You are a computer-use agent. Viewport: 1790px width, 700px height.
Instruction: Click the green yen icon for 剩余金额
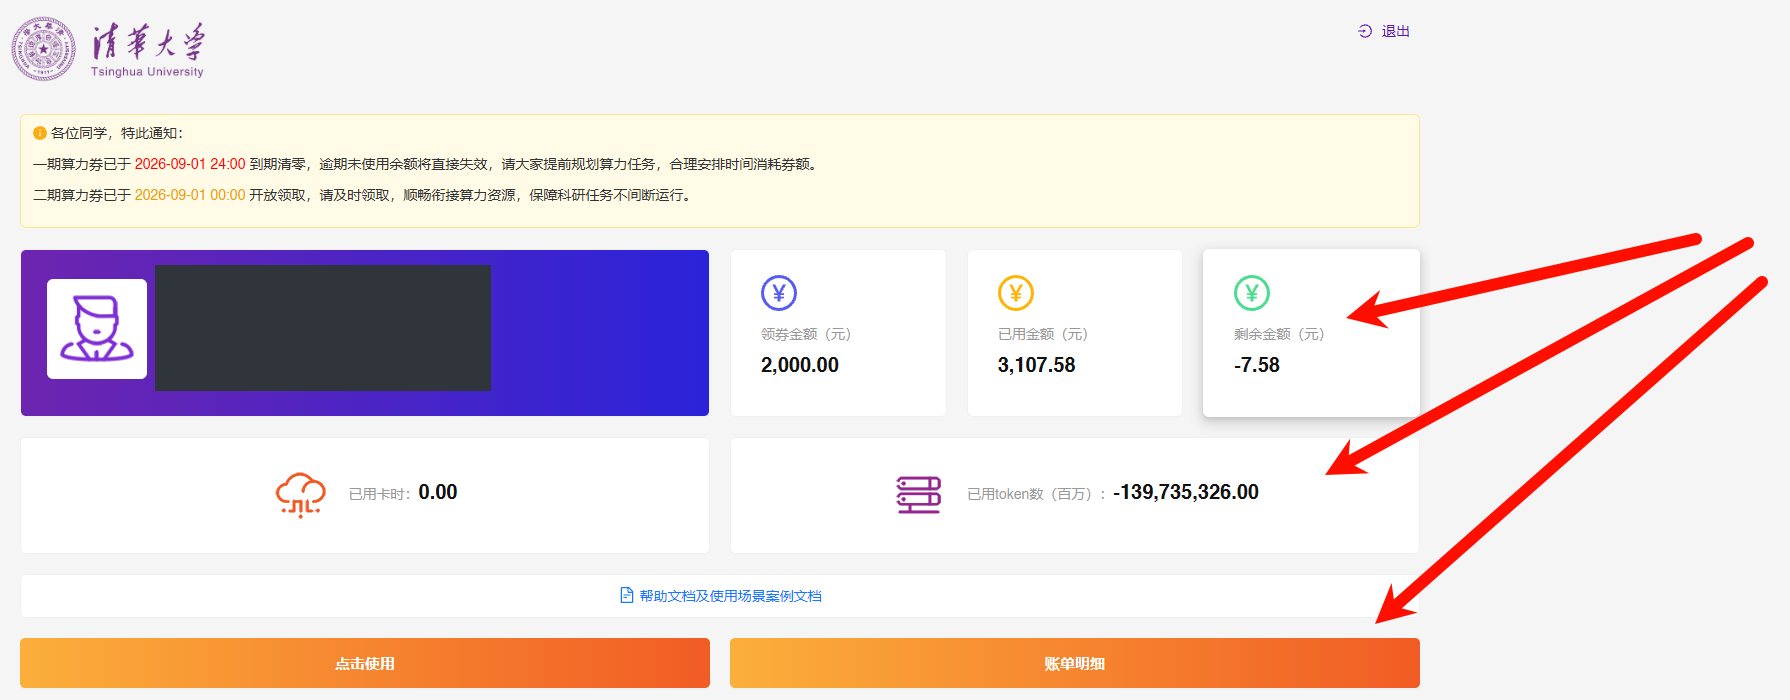point(1252,293)
